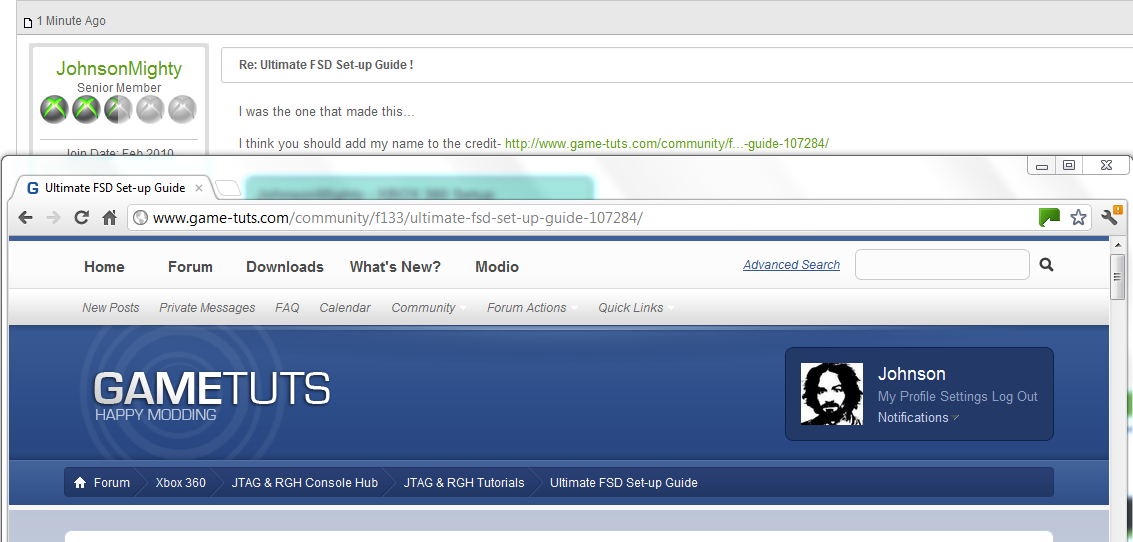Close the Ultimate FSD Set-up Guide tab
Image resolution: width=1133 pixels, height=542 pixels.
point(199,188)
